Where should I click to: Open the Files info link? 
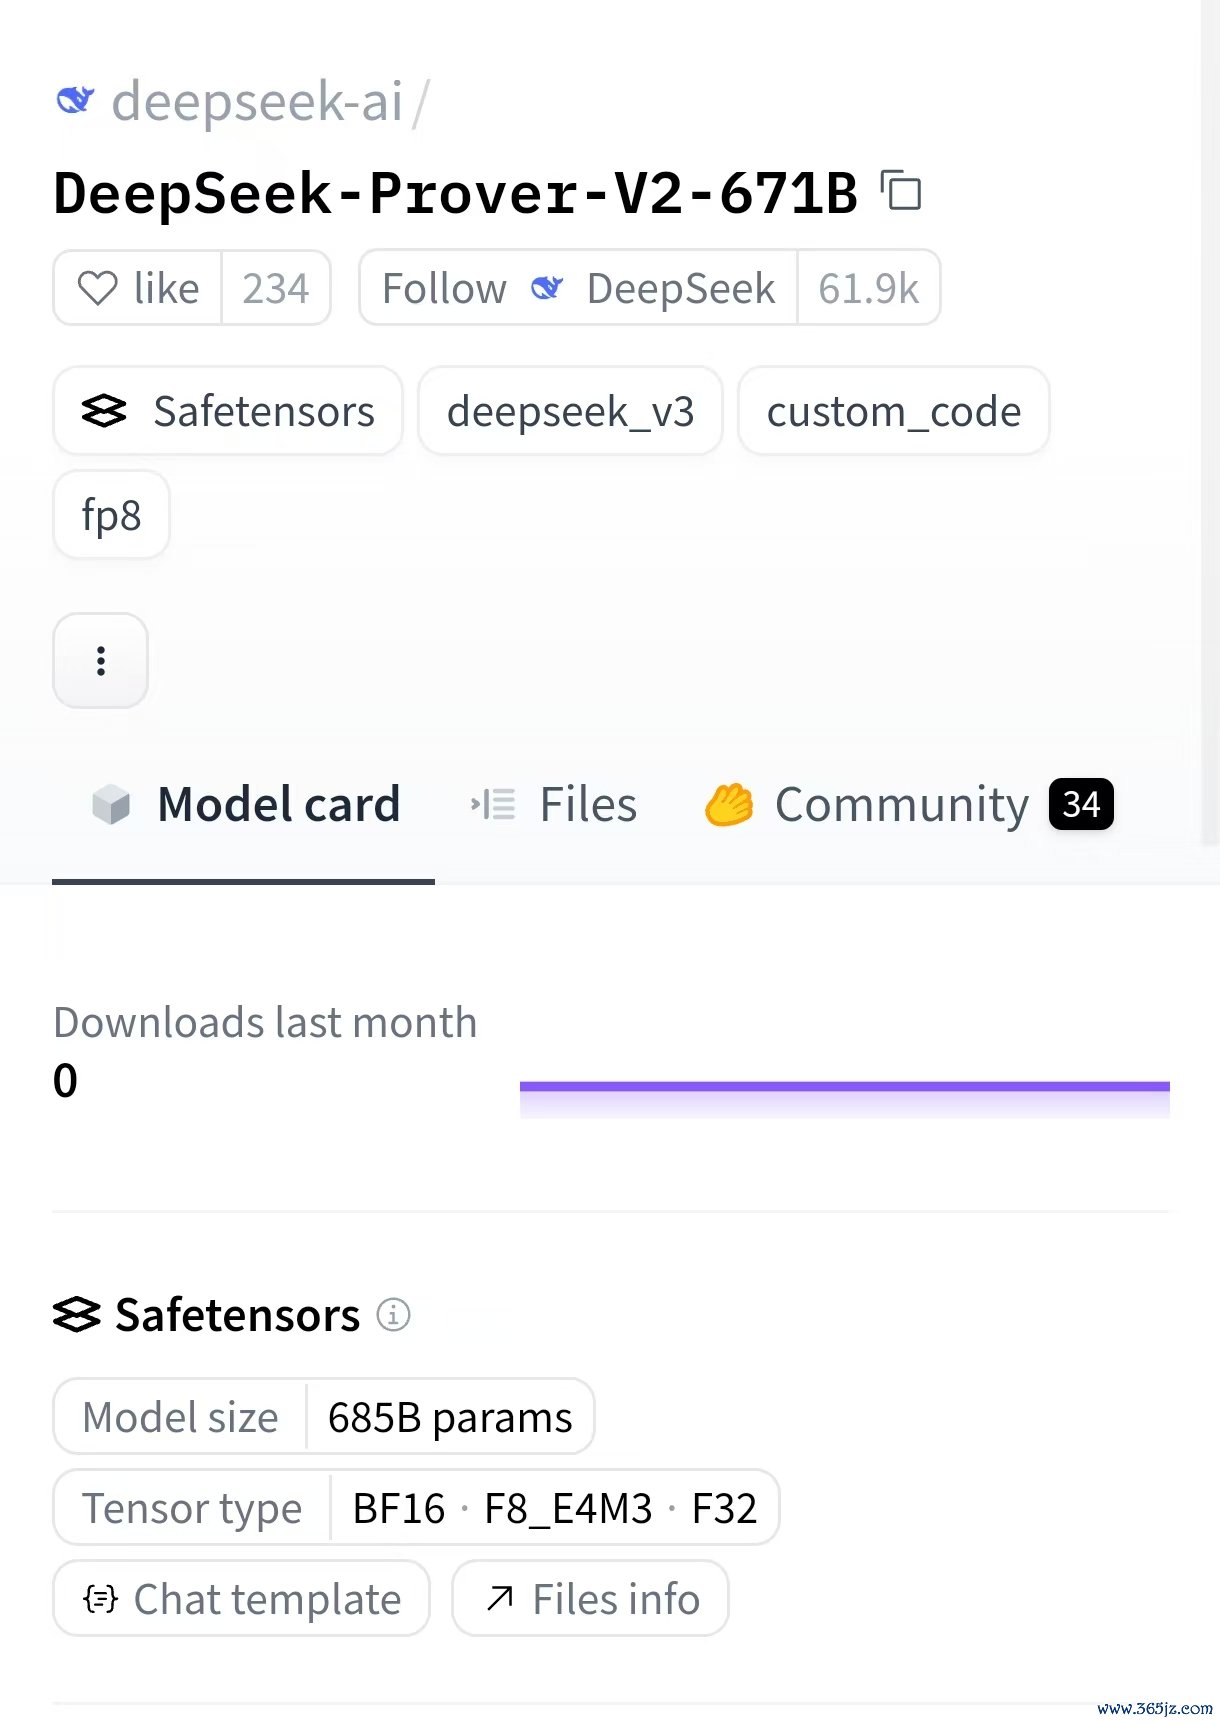(x=590, y=1598)
